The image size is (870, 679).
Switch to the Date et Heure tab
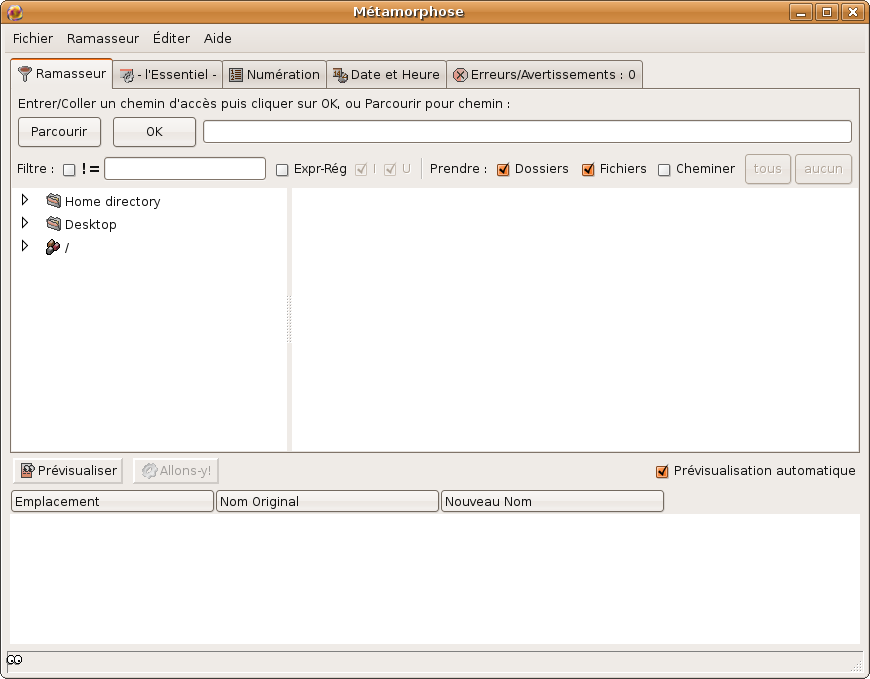[x=386, y=74]
